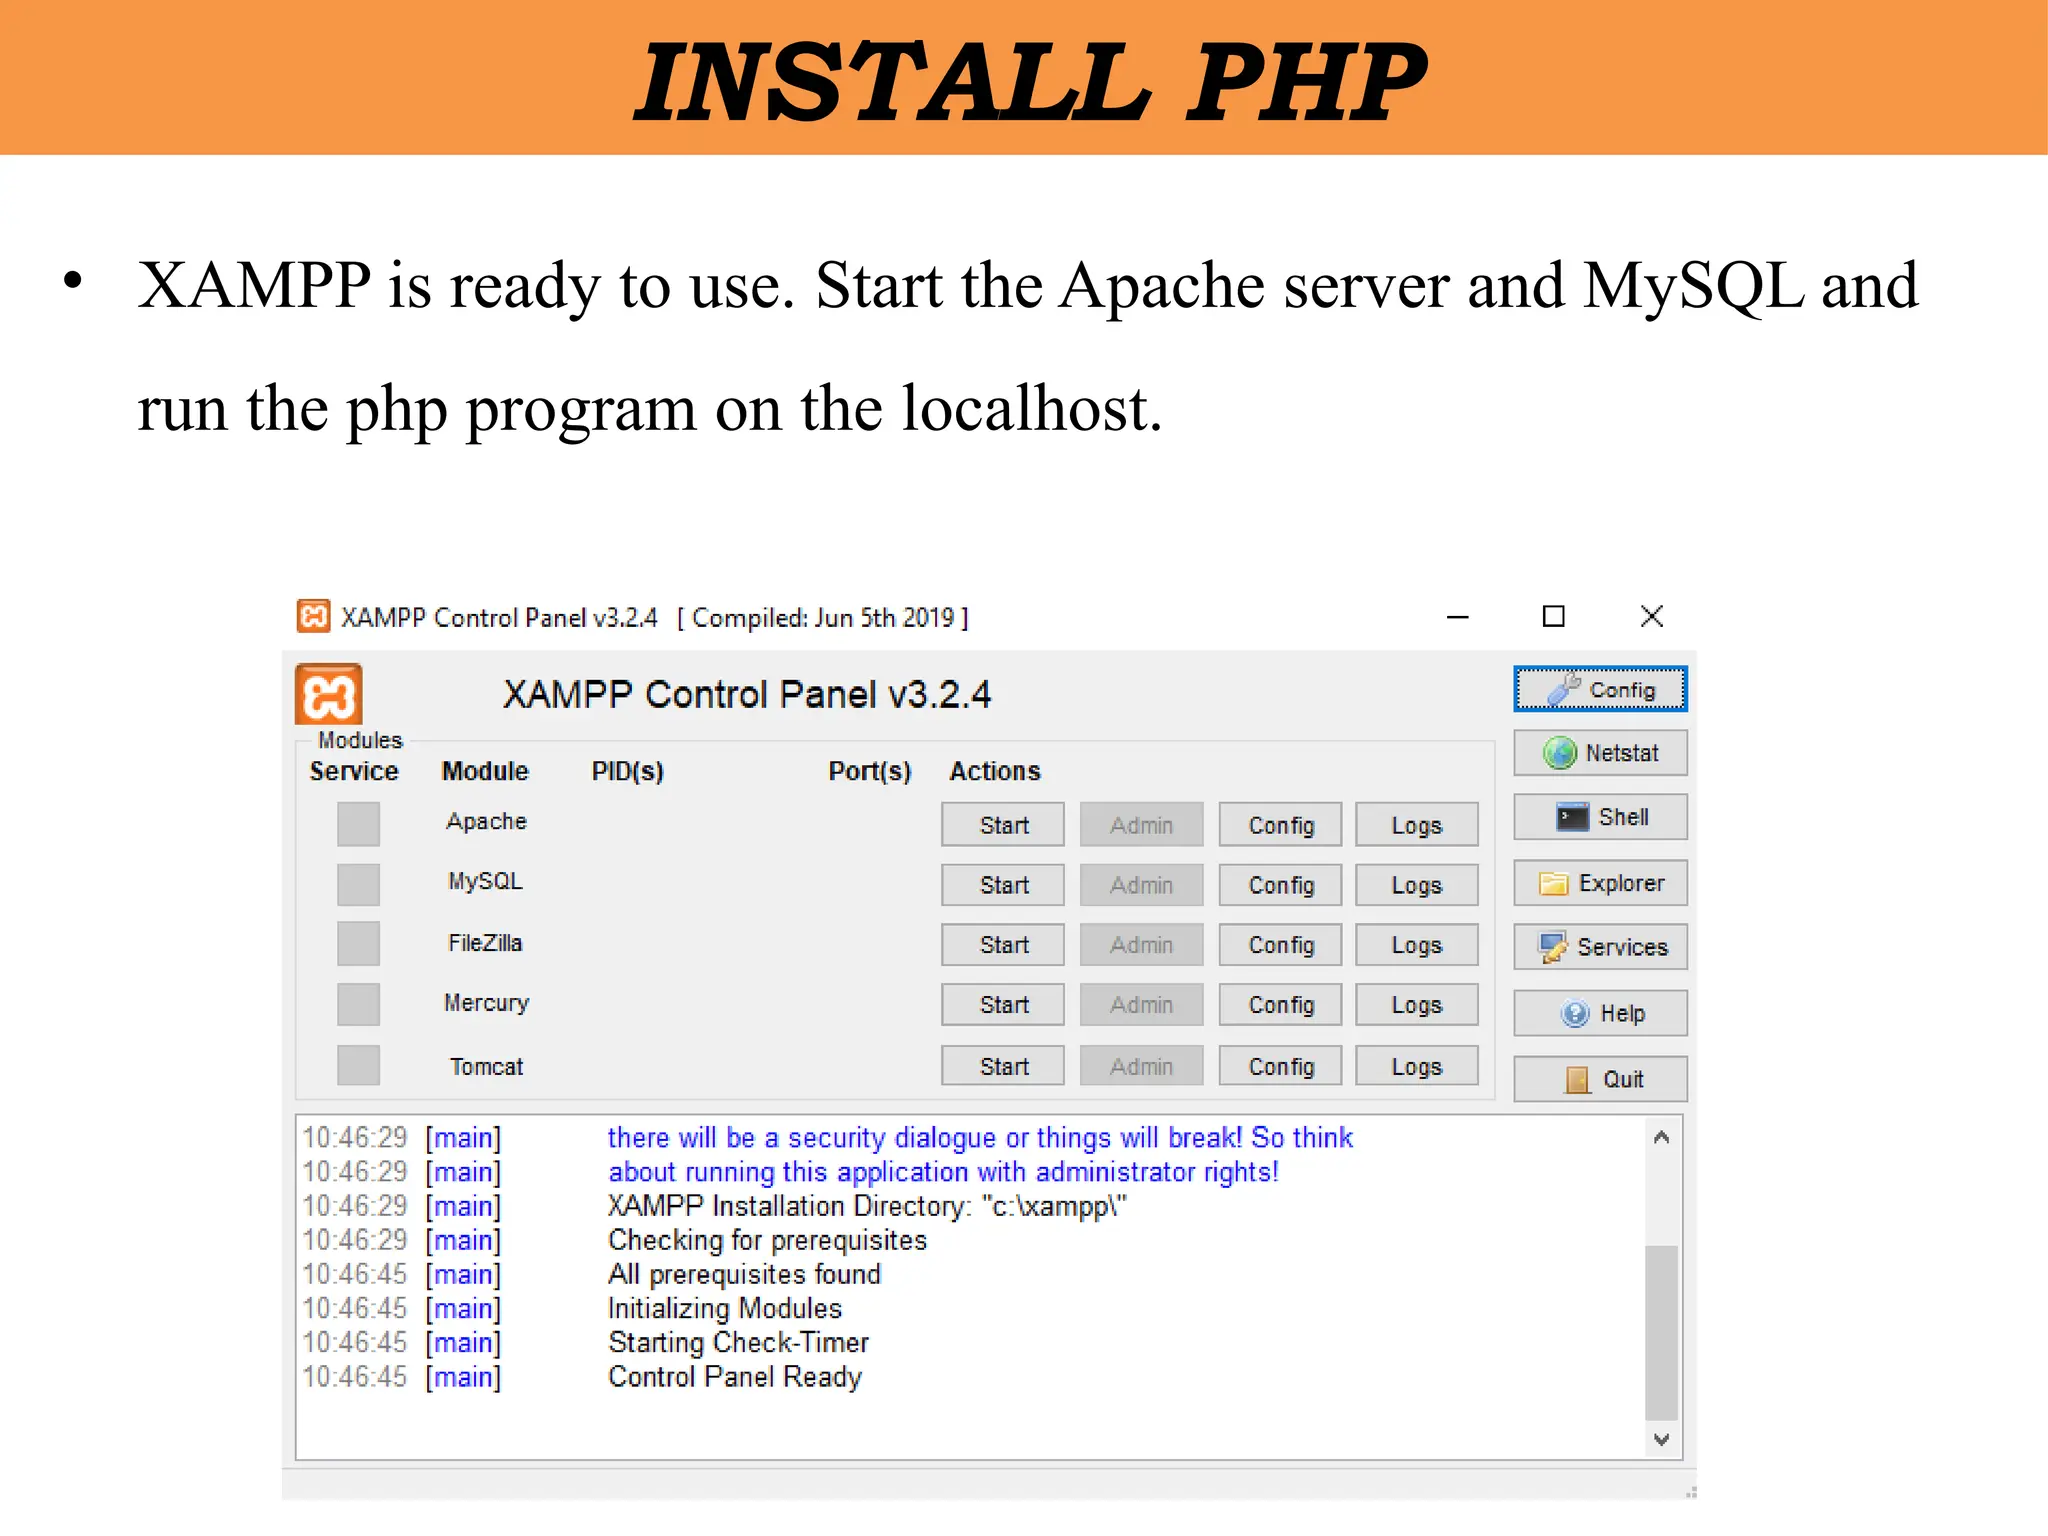The width and height of the screenshot is (2048, 1536).
Task: Quit XAMPP with the door icon button
Action: pos(1600,1079)
